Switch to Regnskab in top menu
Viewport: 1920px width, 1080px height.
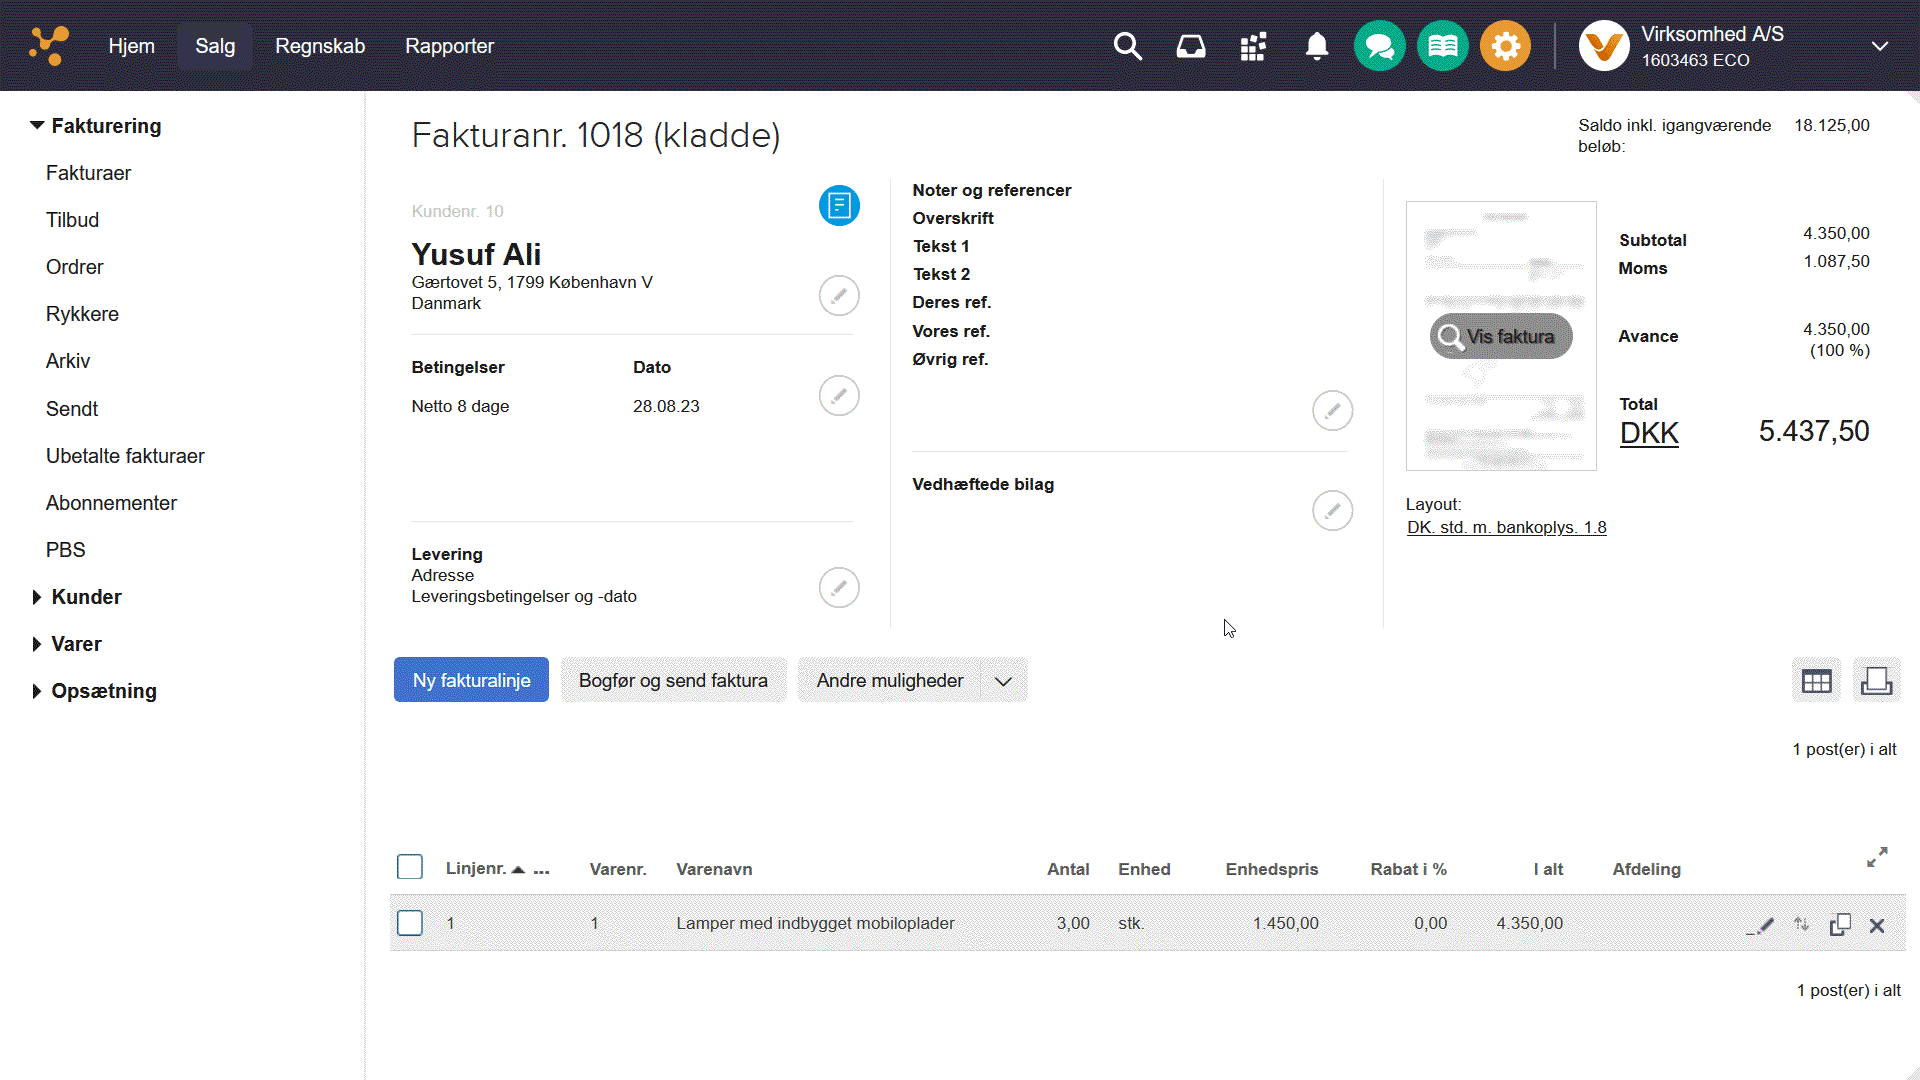click(x=320, y=46)
